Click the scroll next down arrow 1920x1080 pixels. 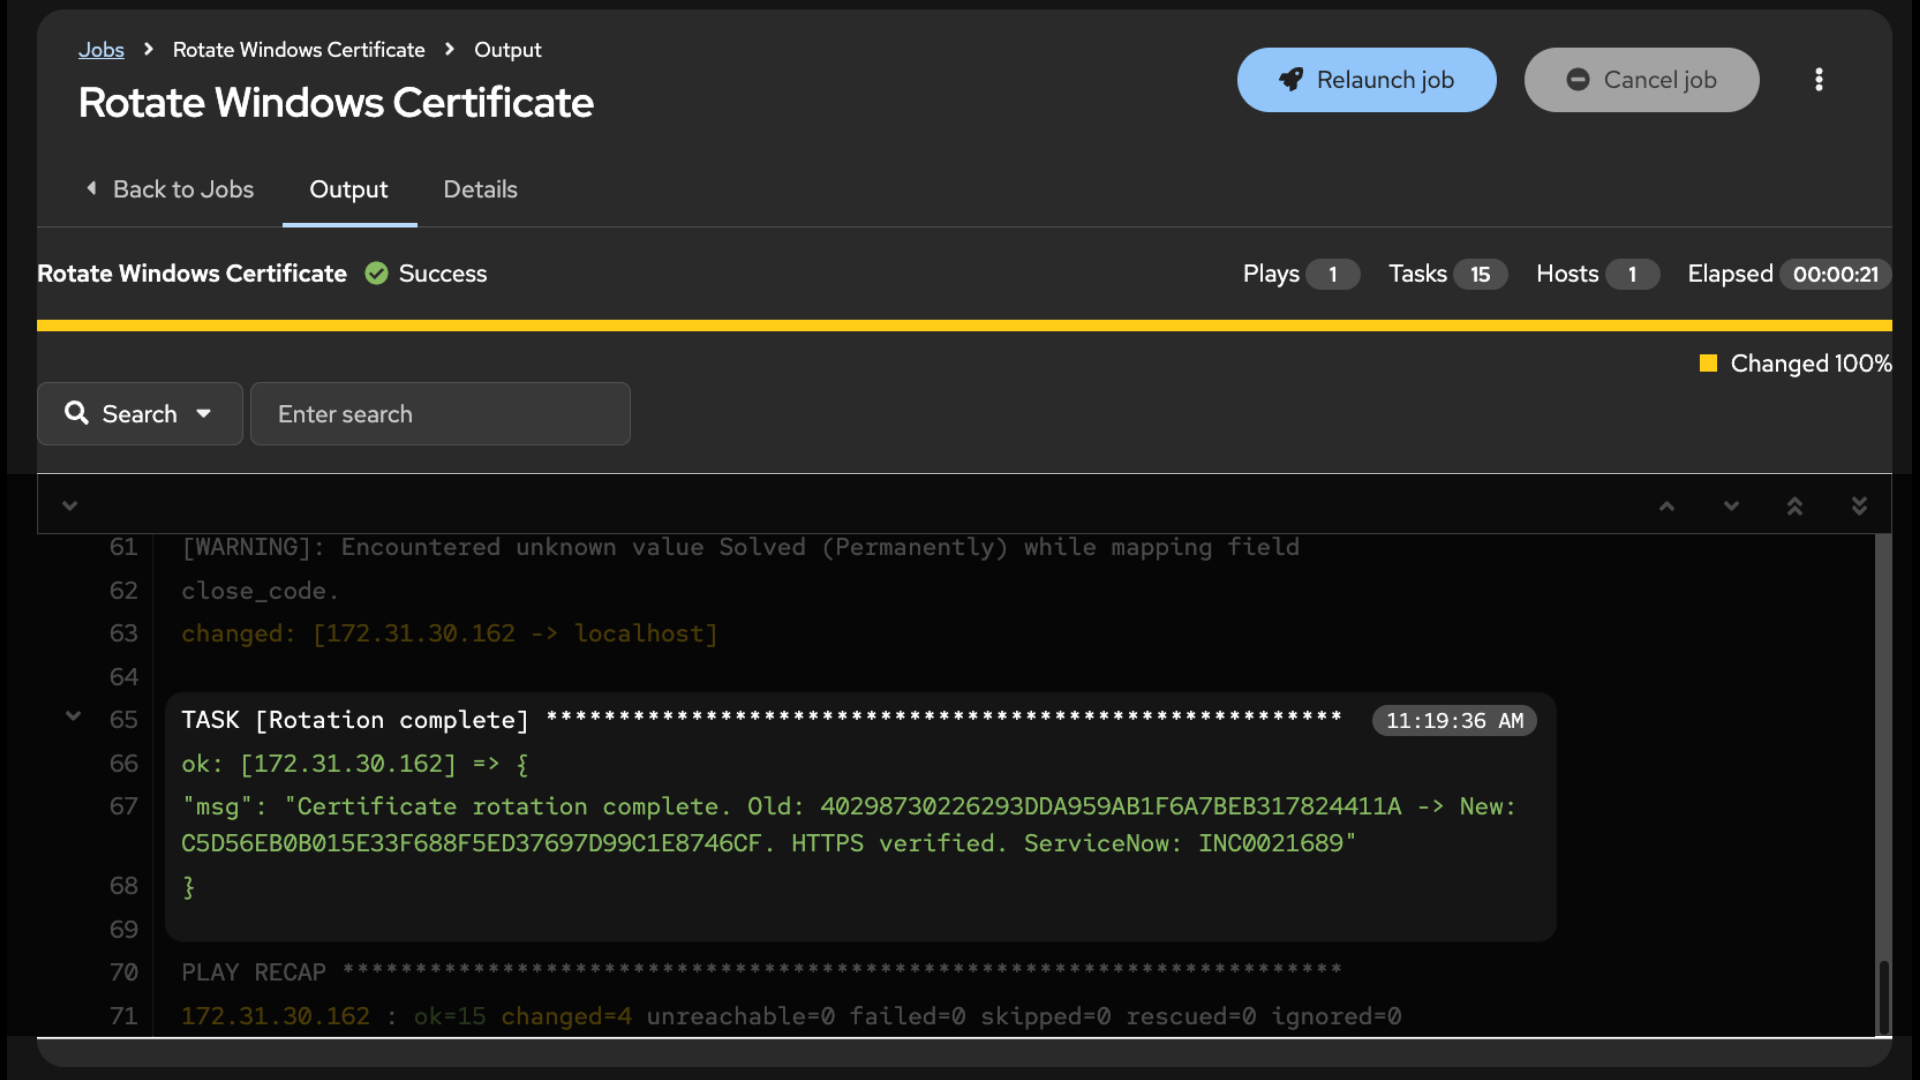1731,506
